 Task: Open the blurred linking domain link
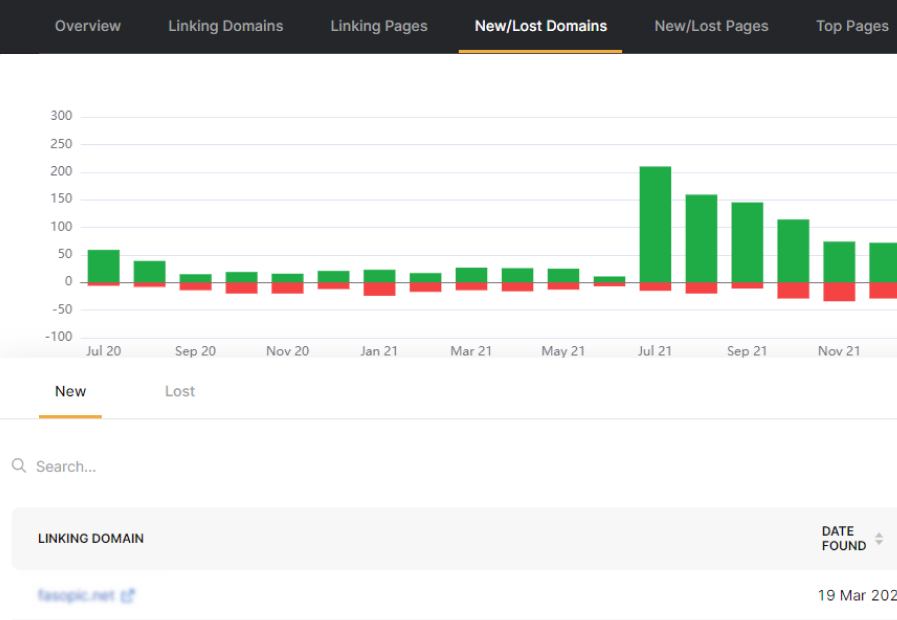(x=76, y=595)
